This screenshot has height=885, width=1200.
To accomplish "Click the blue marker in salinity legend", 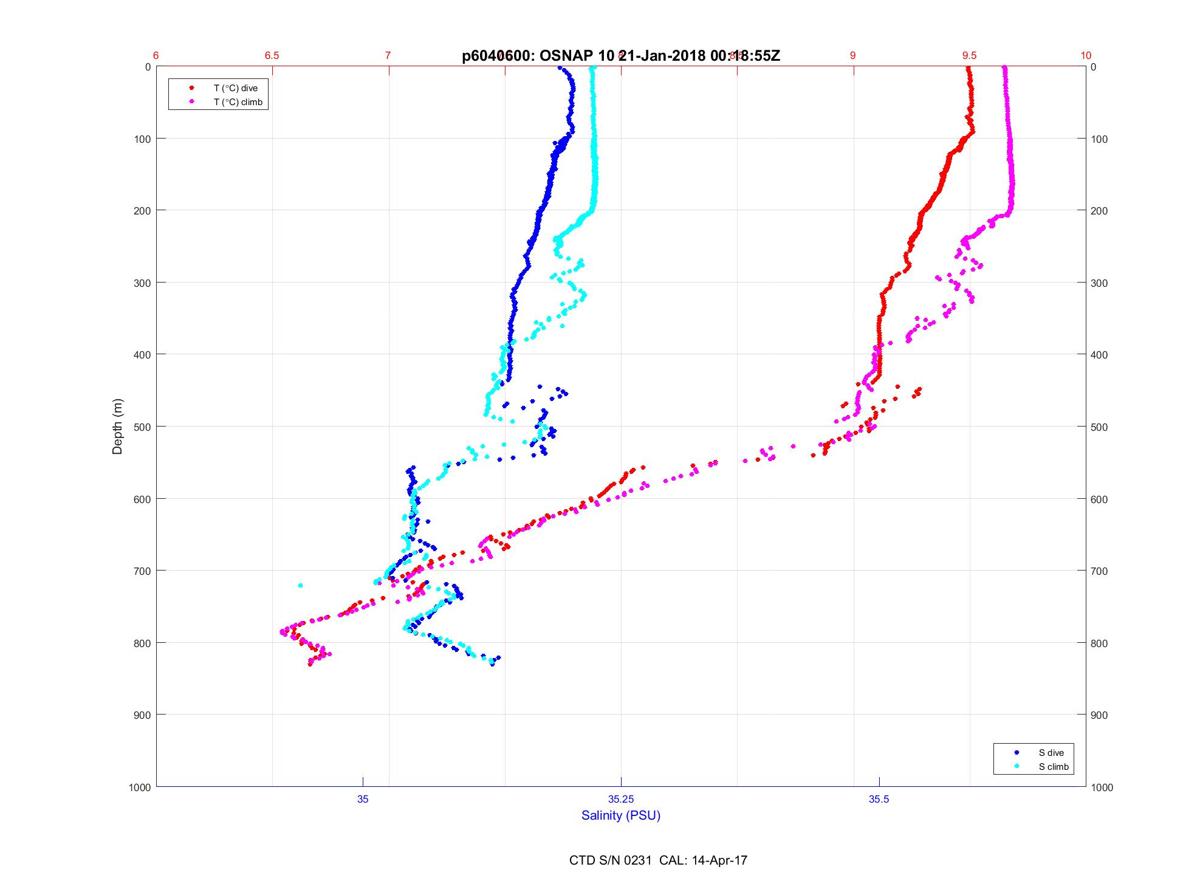I will [x=1016, y=752].
